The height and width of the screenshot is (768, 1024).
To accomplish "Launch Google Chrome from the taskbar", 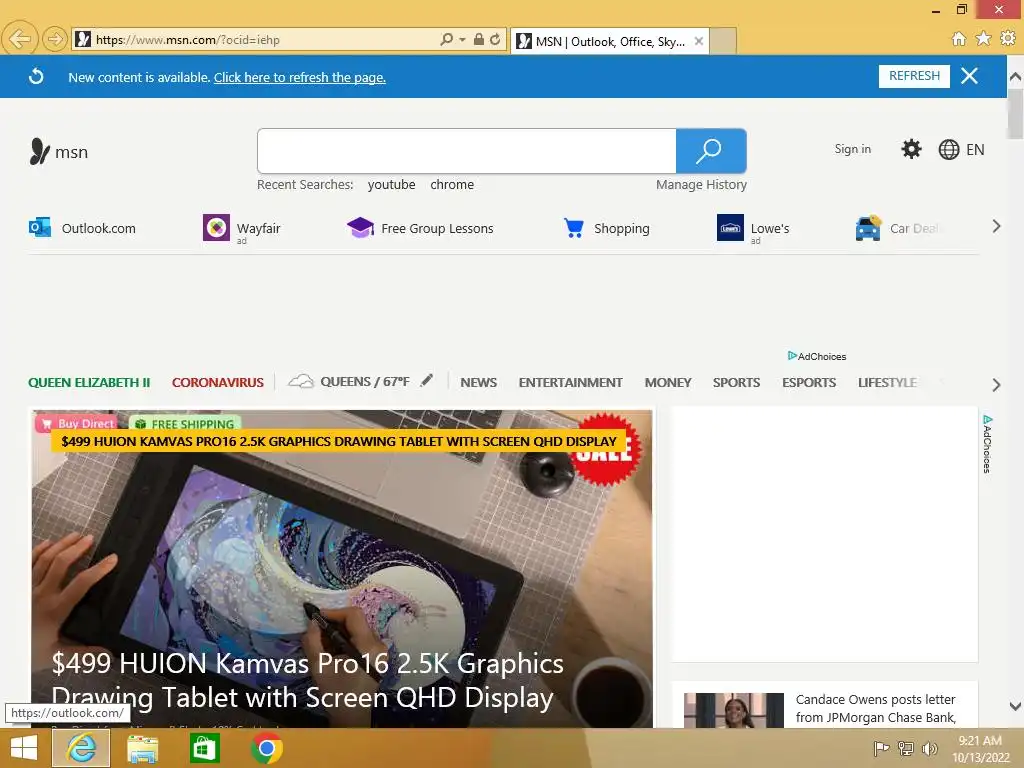I will [266, 748].
